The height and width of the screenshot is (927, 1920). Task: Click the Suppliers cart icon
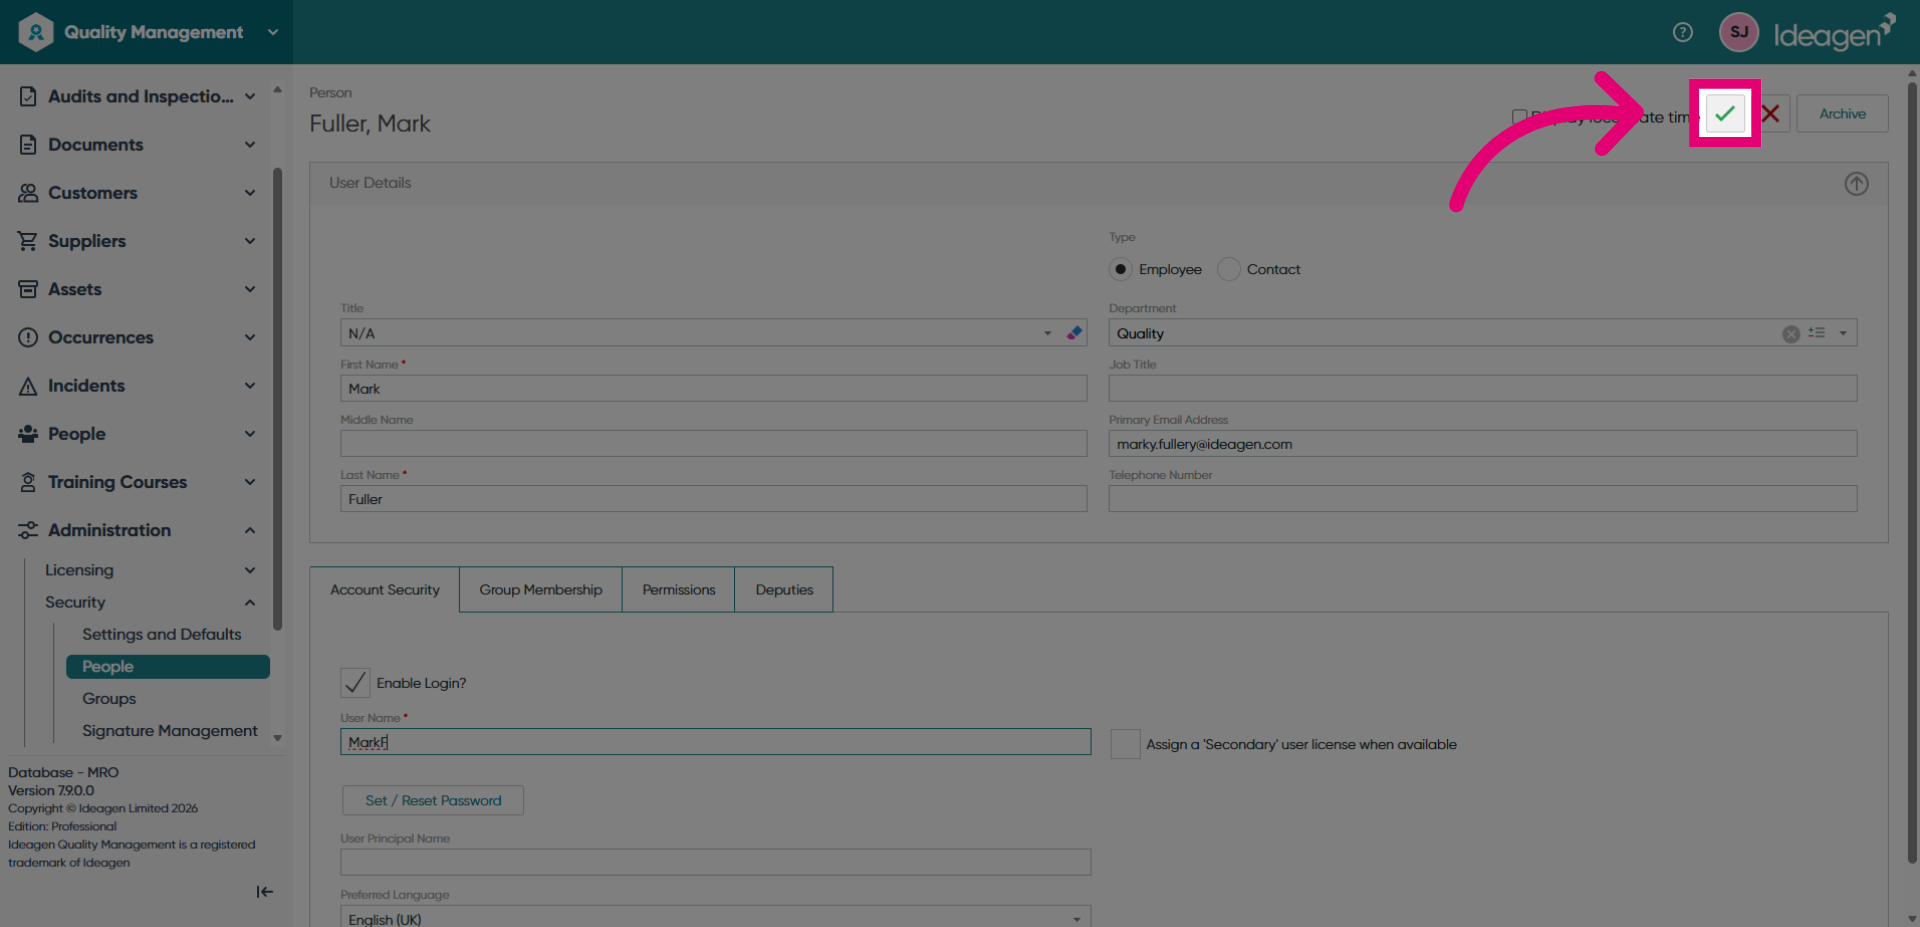click(28, 241)
